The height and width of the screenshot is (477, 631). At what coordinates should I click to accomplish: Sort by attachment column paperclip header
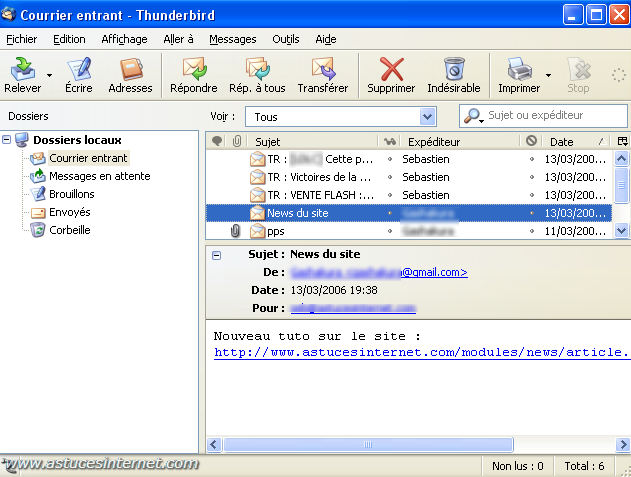pyautogui.click(x=237, y=141)
